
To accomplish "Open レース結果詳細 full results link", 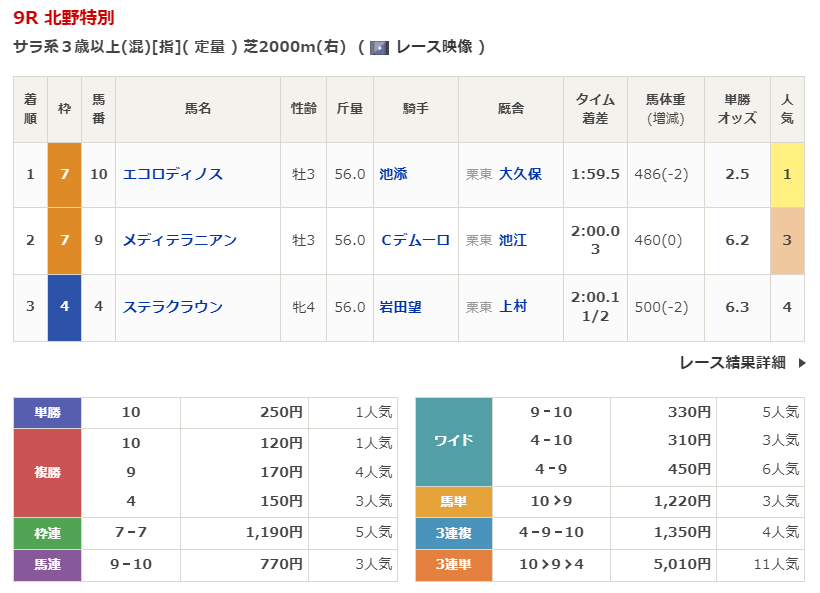I will click(x=732, y=363).
